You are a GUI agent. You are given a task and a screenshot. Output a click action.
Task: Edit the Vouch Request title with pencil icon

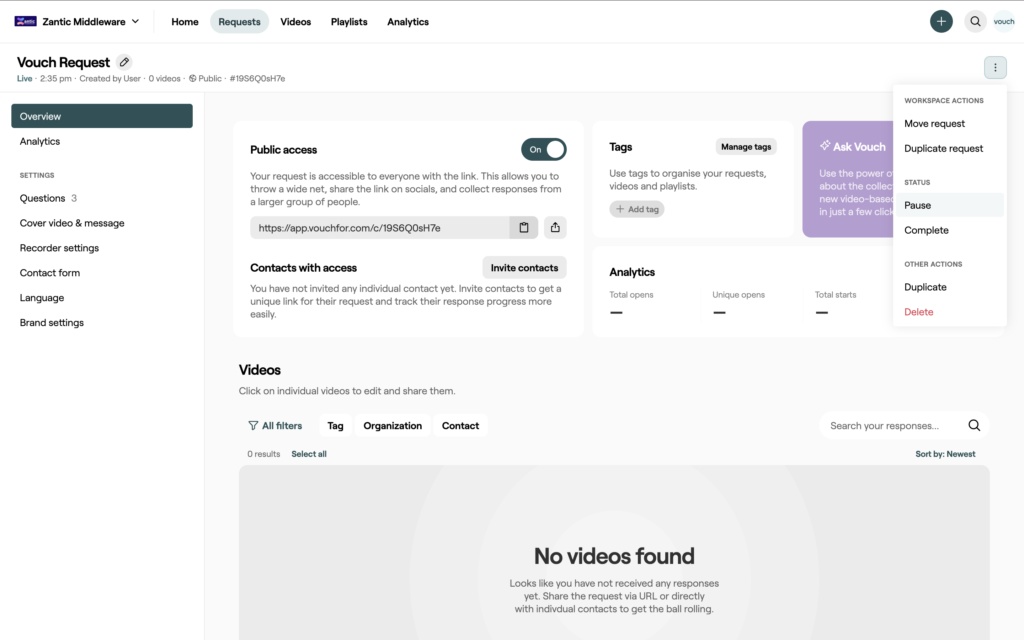coord(124,62)
